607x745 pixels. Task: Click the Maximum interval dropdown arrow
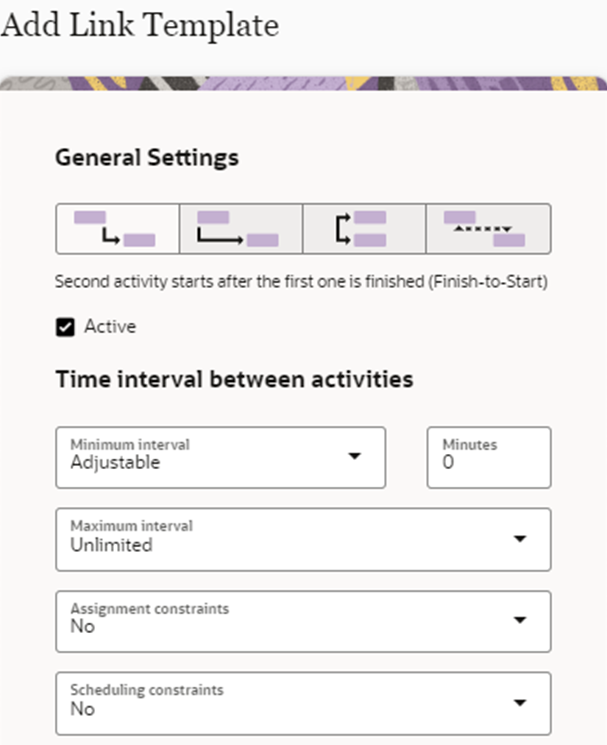coord(520,539)
